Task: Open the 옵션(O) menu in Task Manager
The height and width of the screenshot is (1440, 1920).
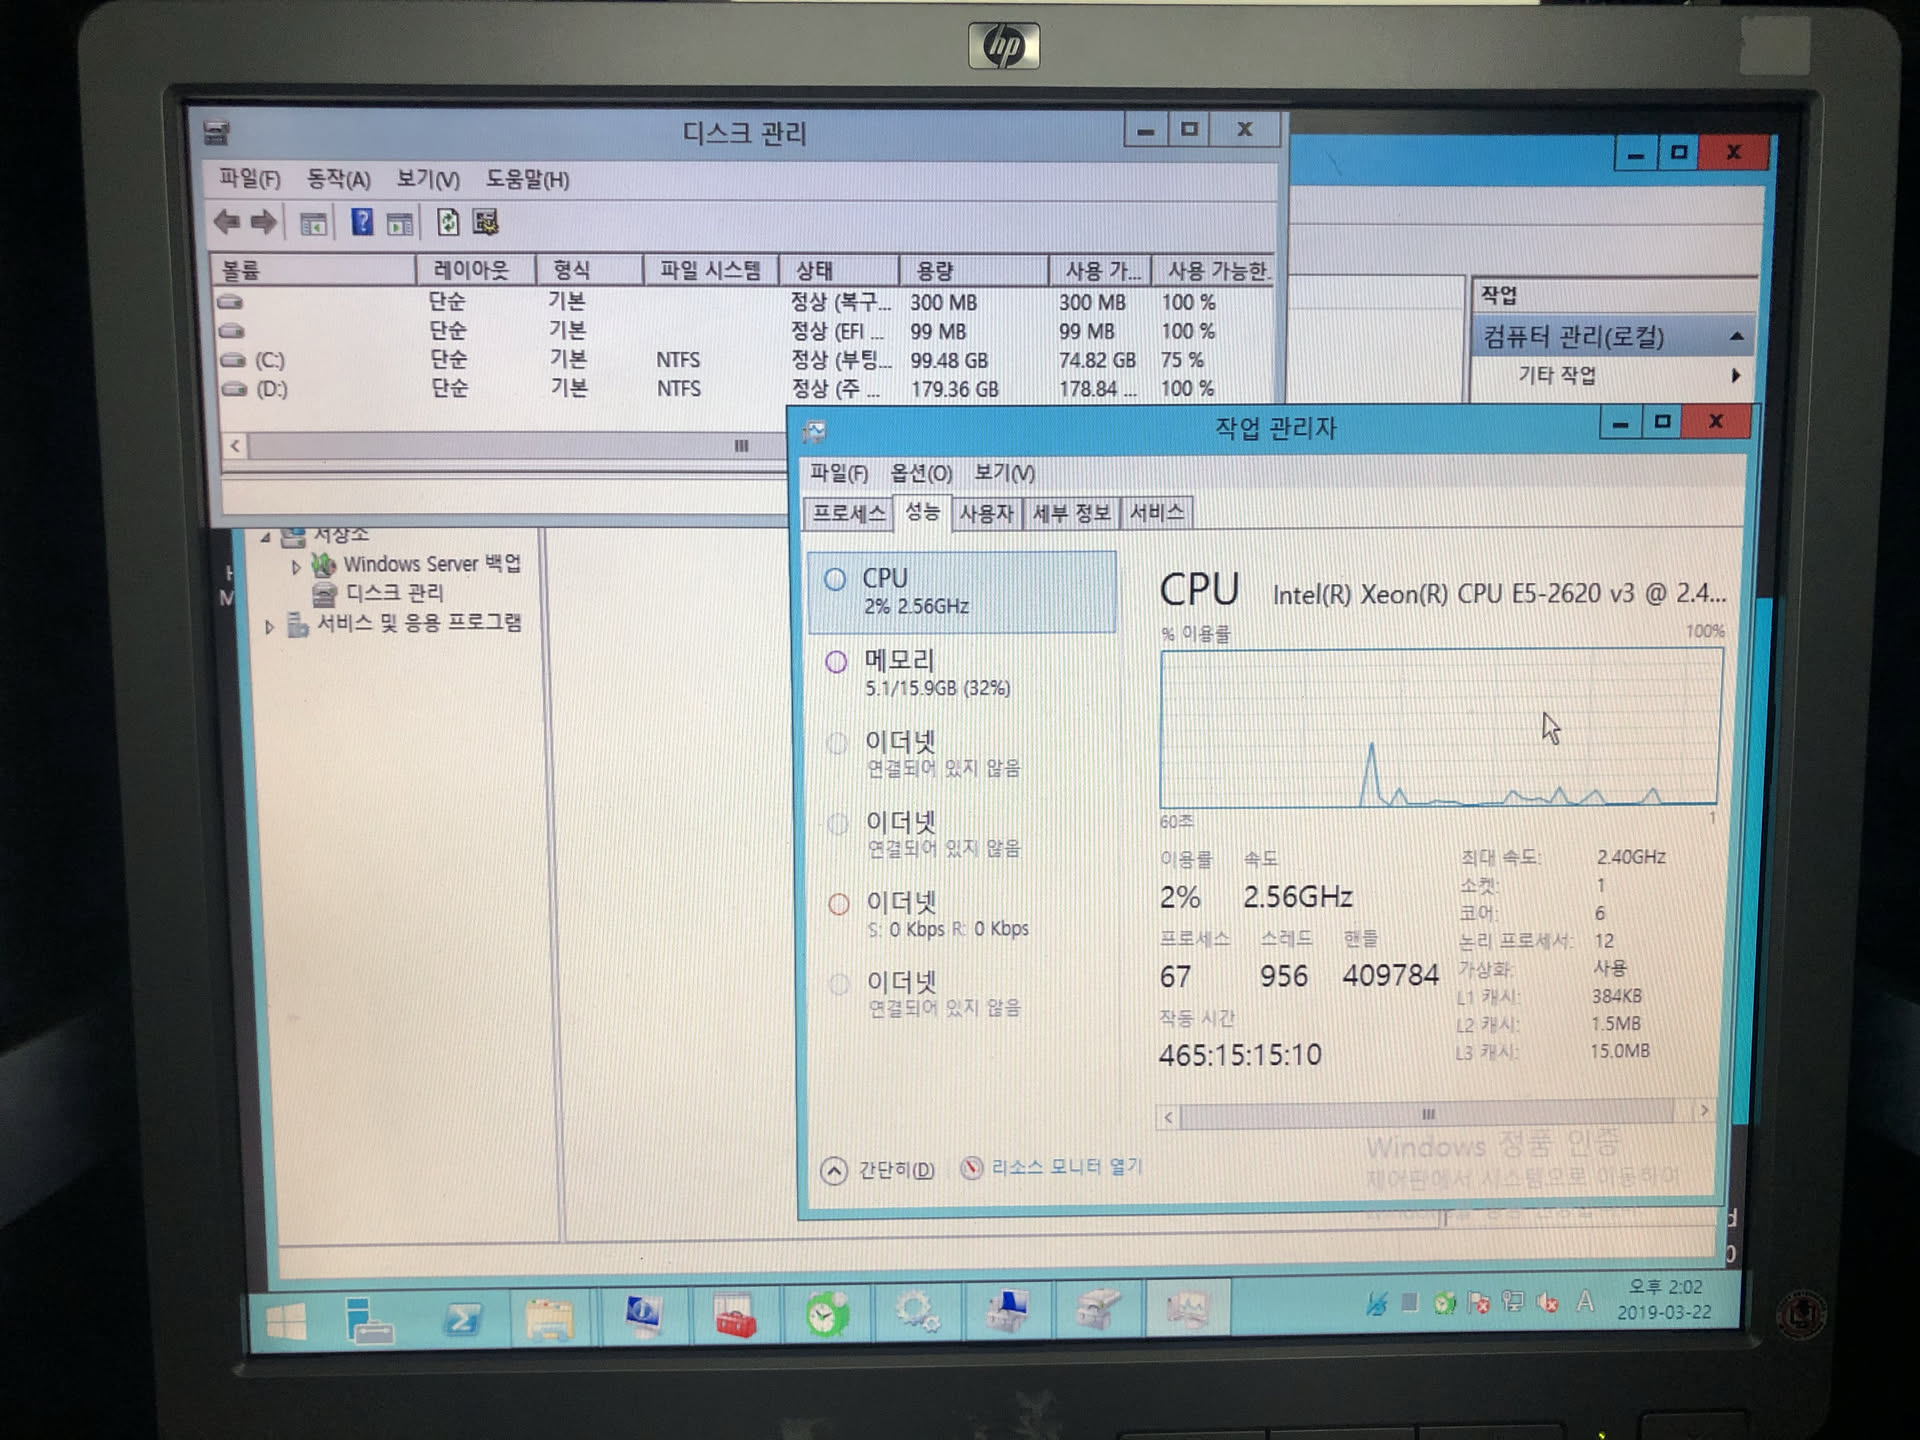Action: pyautogui.click(x=921, y=473)
